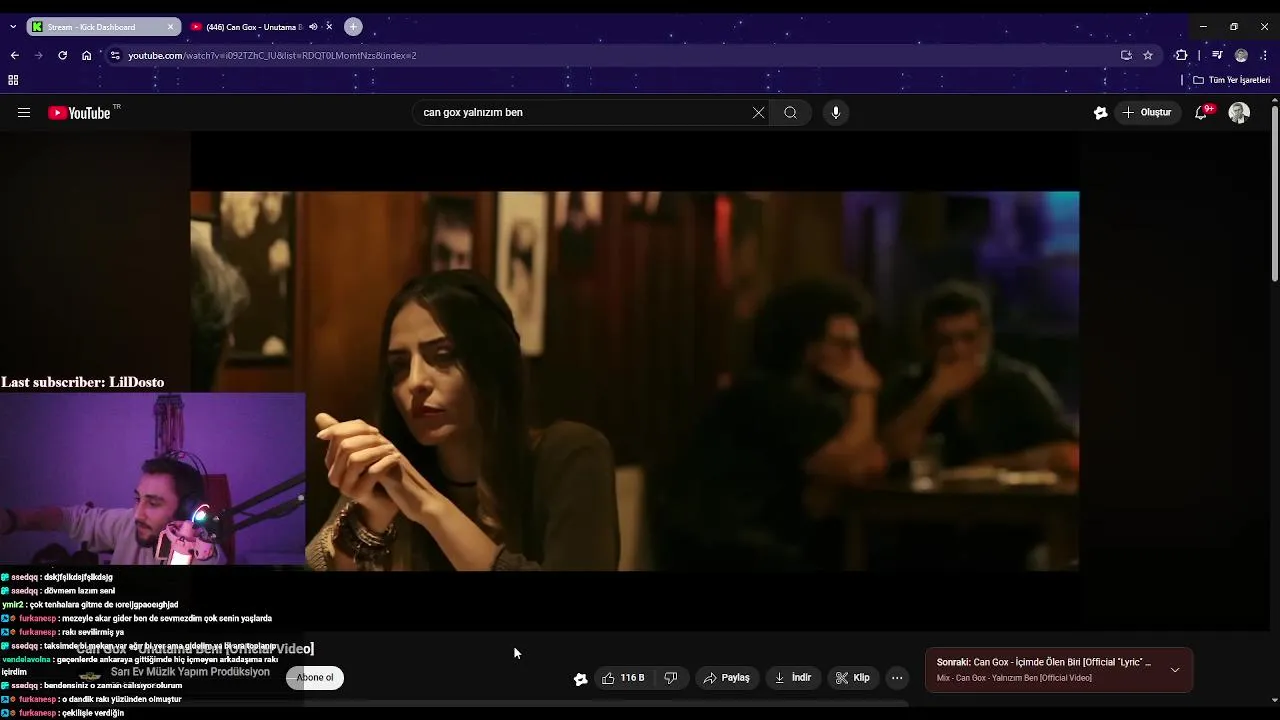The image size is (1280, 720).
Task: Open more actions three-dot menu under video
Action: pos(897,678)
